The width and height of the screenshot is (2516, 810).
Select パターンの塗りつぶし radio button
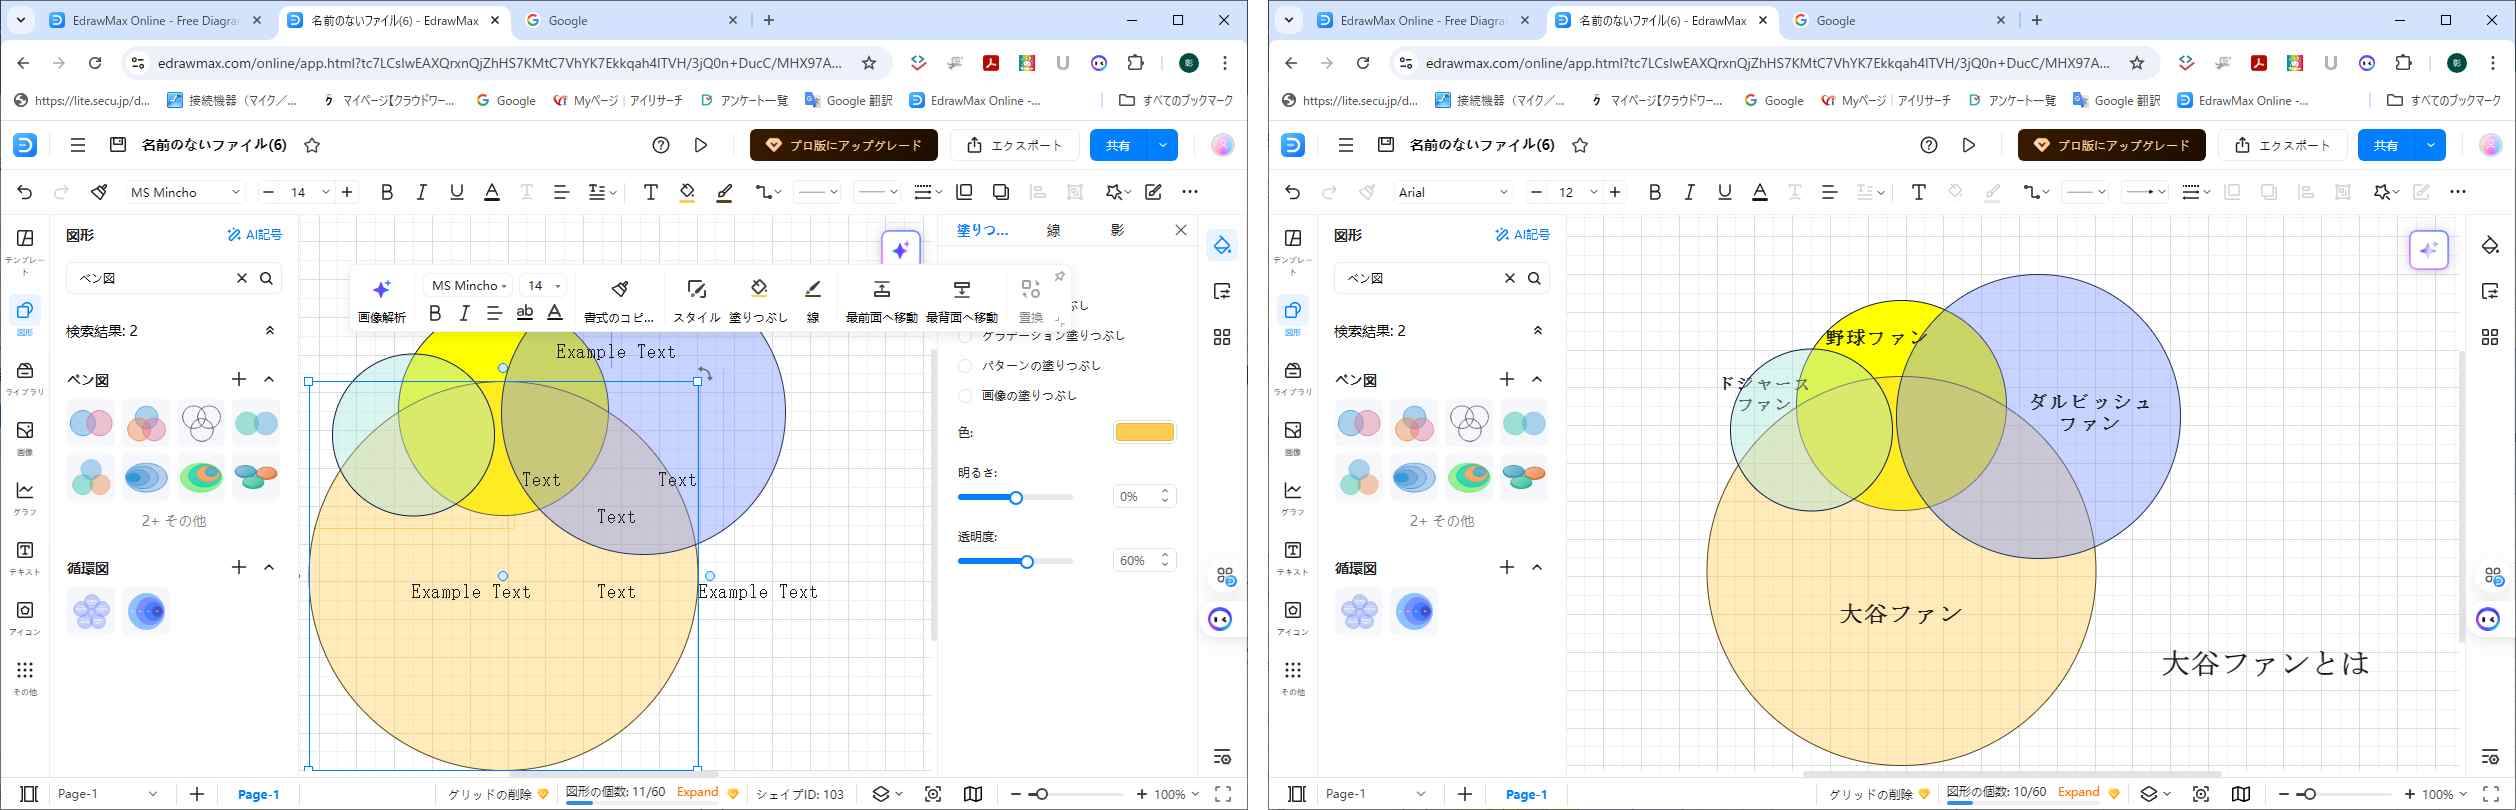965,366
